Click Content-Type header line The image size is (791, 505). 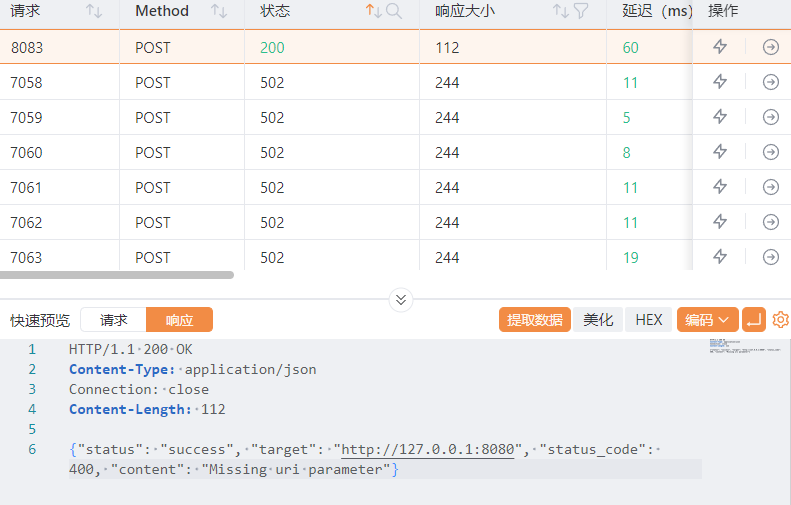coord(193,369)
